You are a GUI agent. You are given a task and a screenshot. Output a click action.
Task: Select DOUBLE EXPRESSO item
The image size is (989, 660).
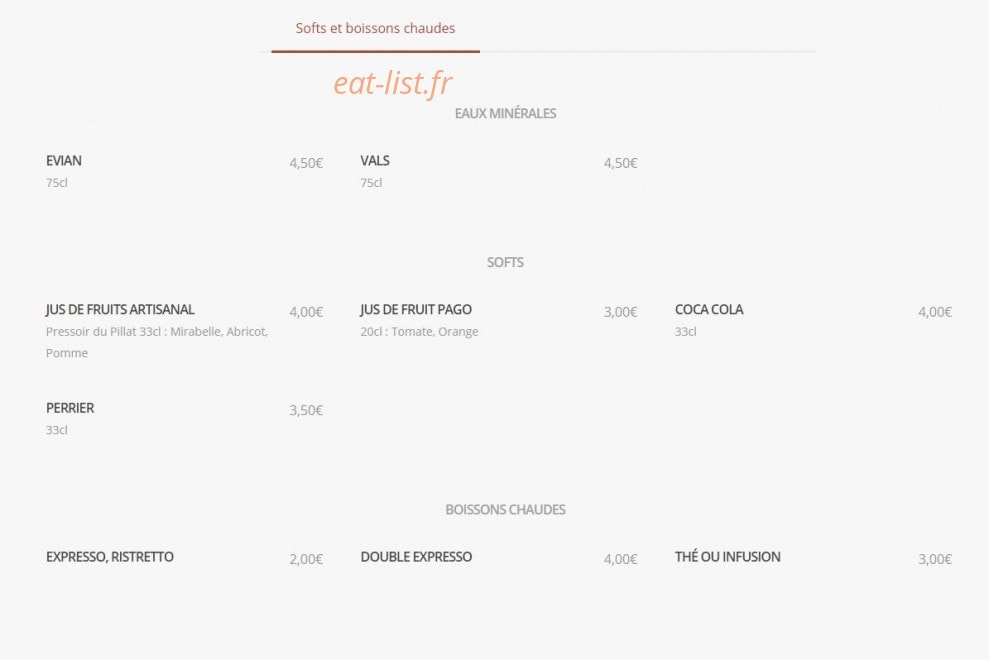416,557
